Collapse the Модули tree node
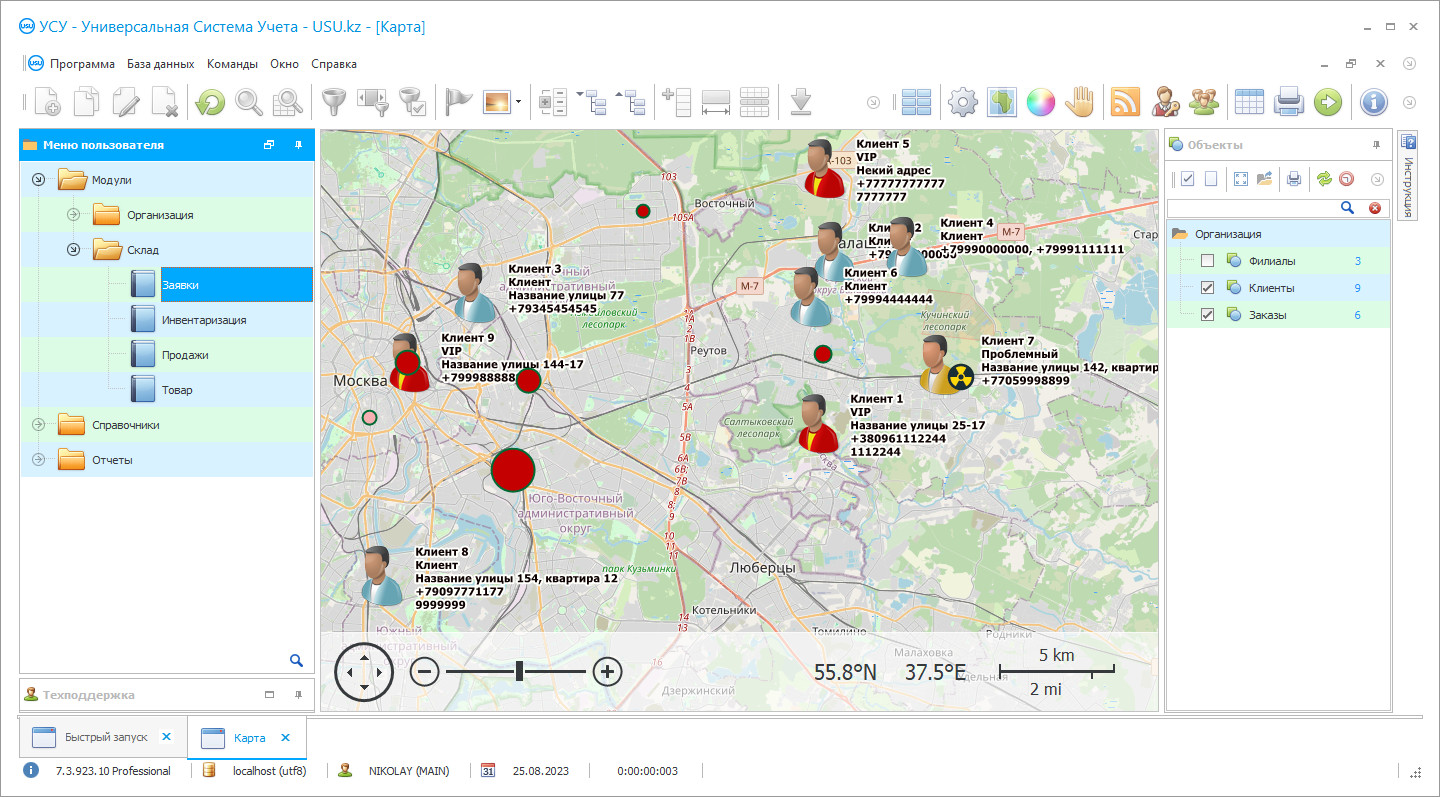This screenshot has height=797, width=1440. pyautogui.click(x=39, y=180)
